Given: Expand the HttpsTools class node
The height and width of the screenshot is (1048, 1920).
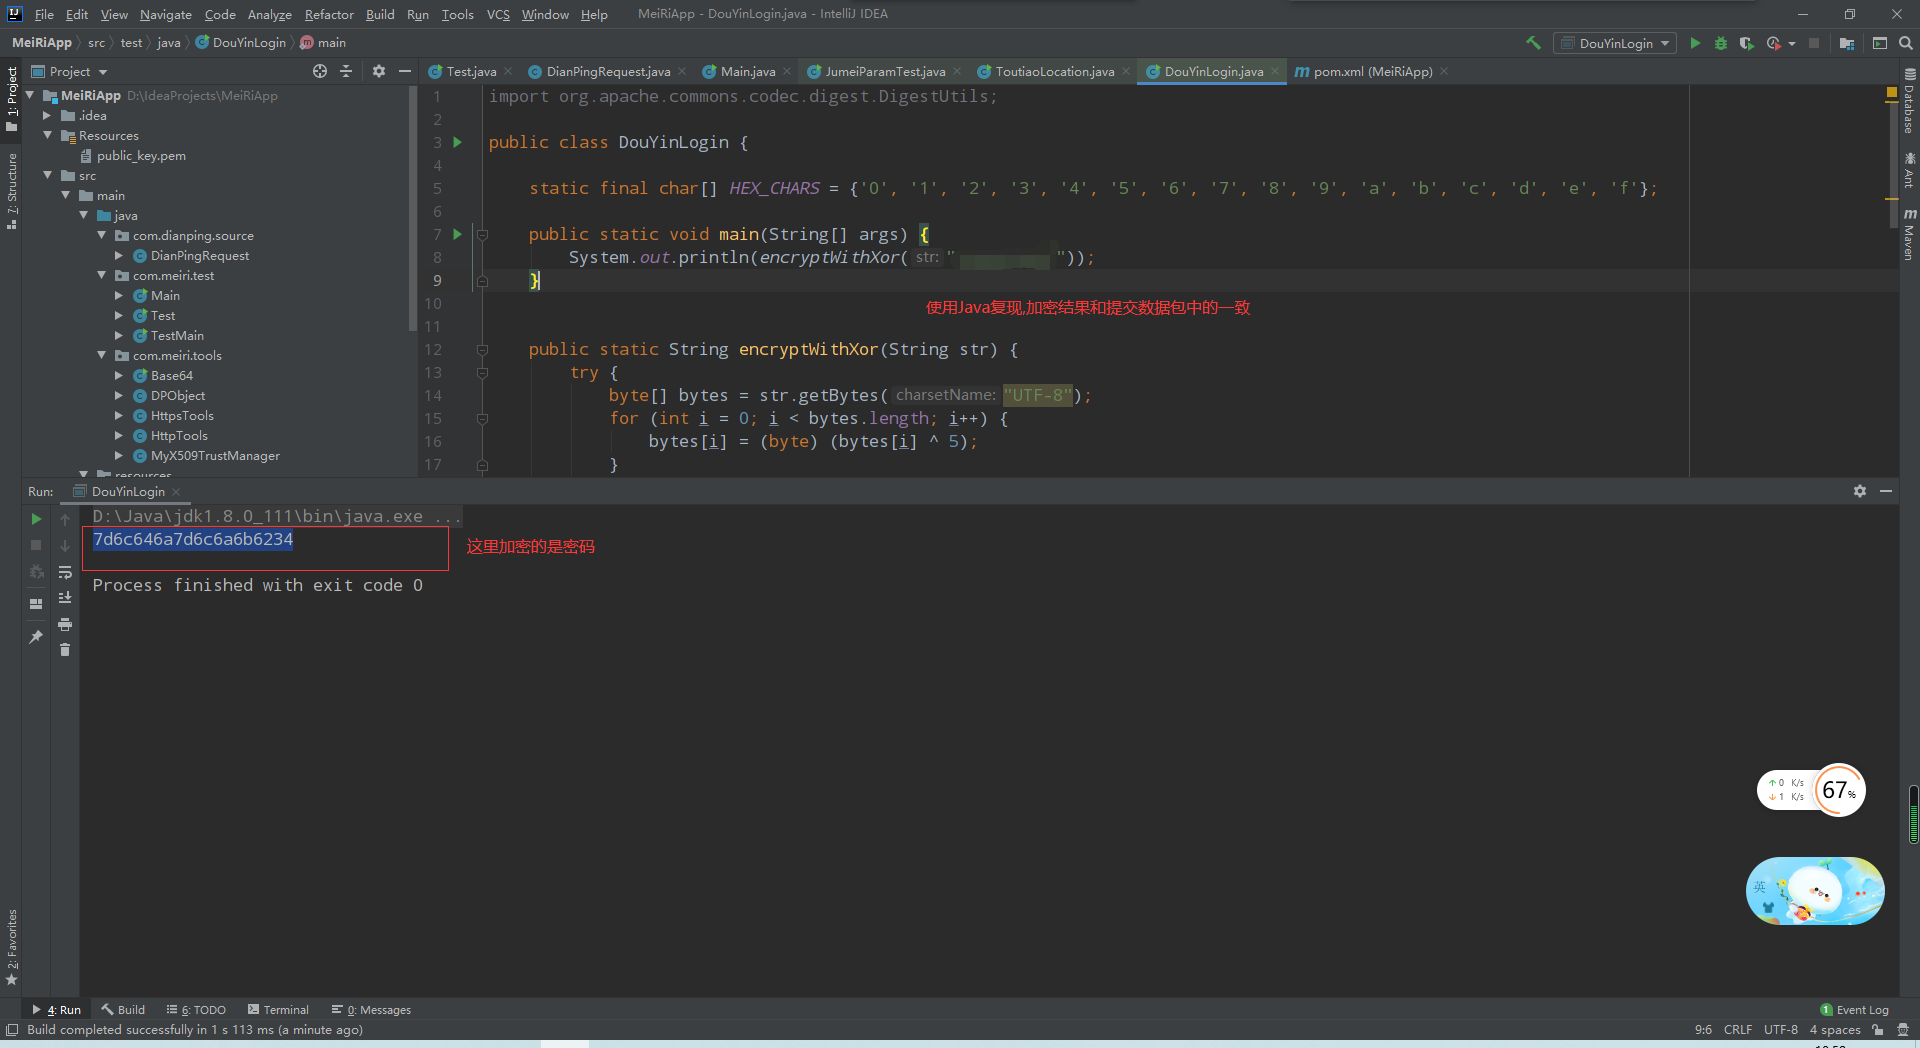Looking at the screenshot, I should tap(119, 415).
